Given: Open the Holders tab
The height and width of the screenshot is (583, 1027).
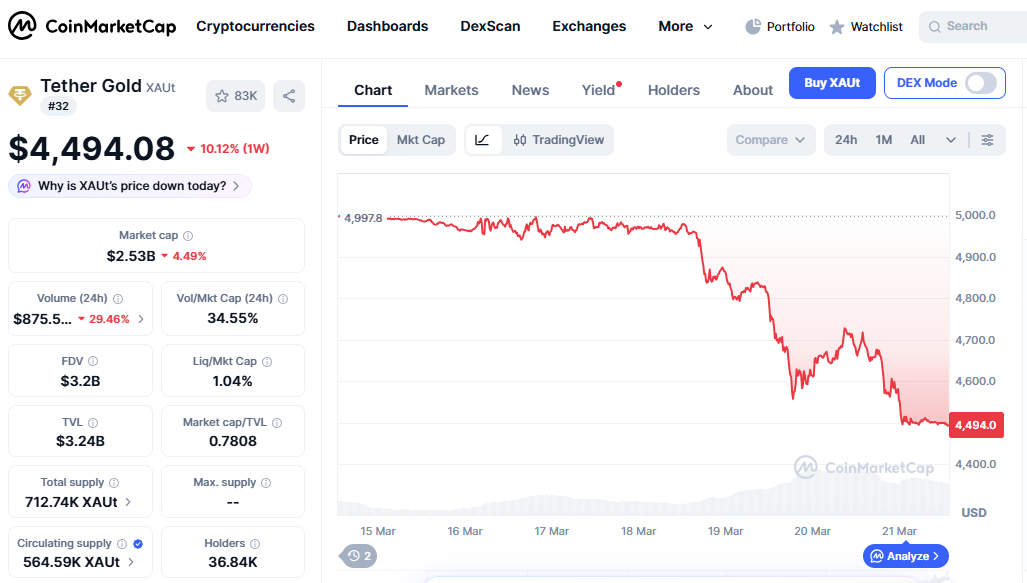Looking at the screenshot, I should click(x=673, y=90).
